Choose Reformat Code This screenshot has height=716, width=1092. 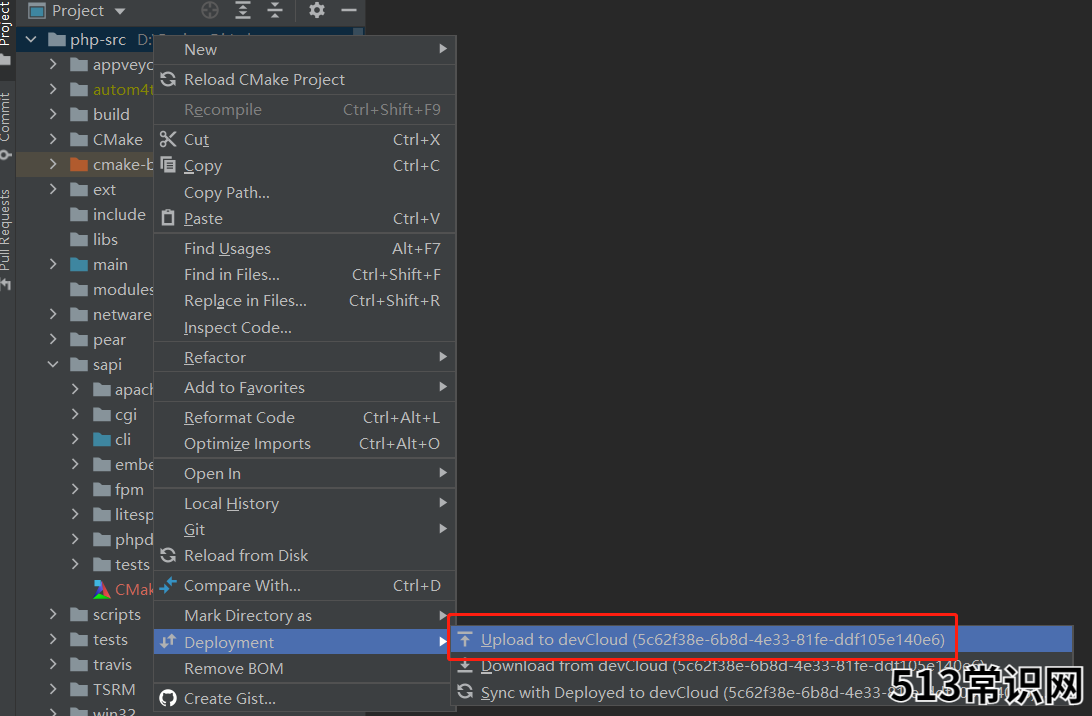[x=304, y=417]
